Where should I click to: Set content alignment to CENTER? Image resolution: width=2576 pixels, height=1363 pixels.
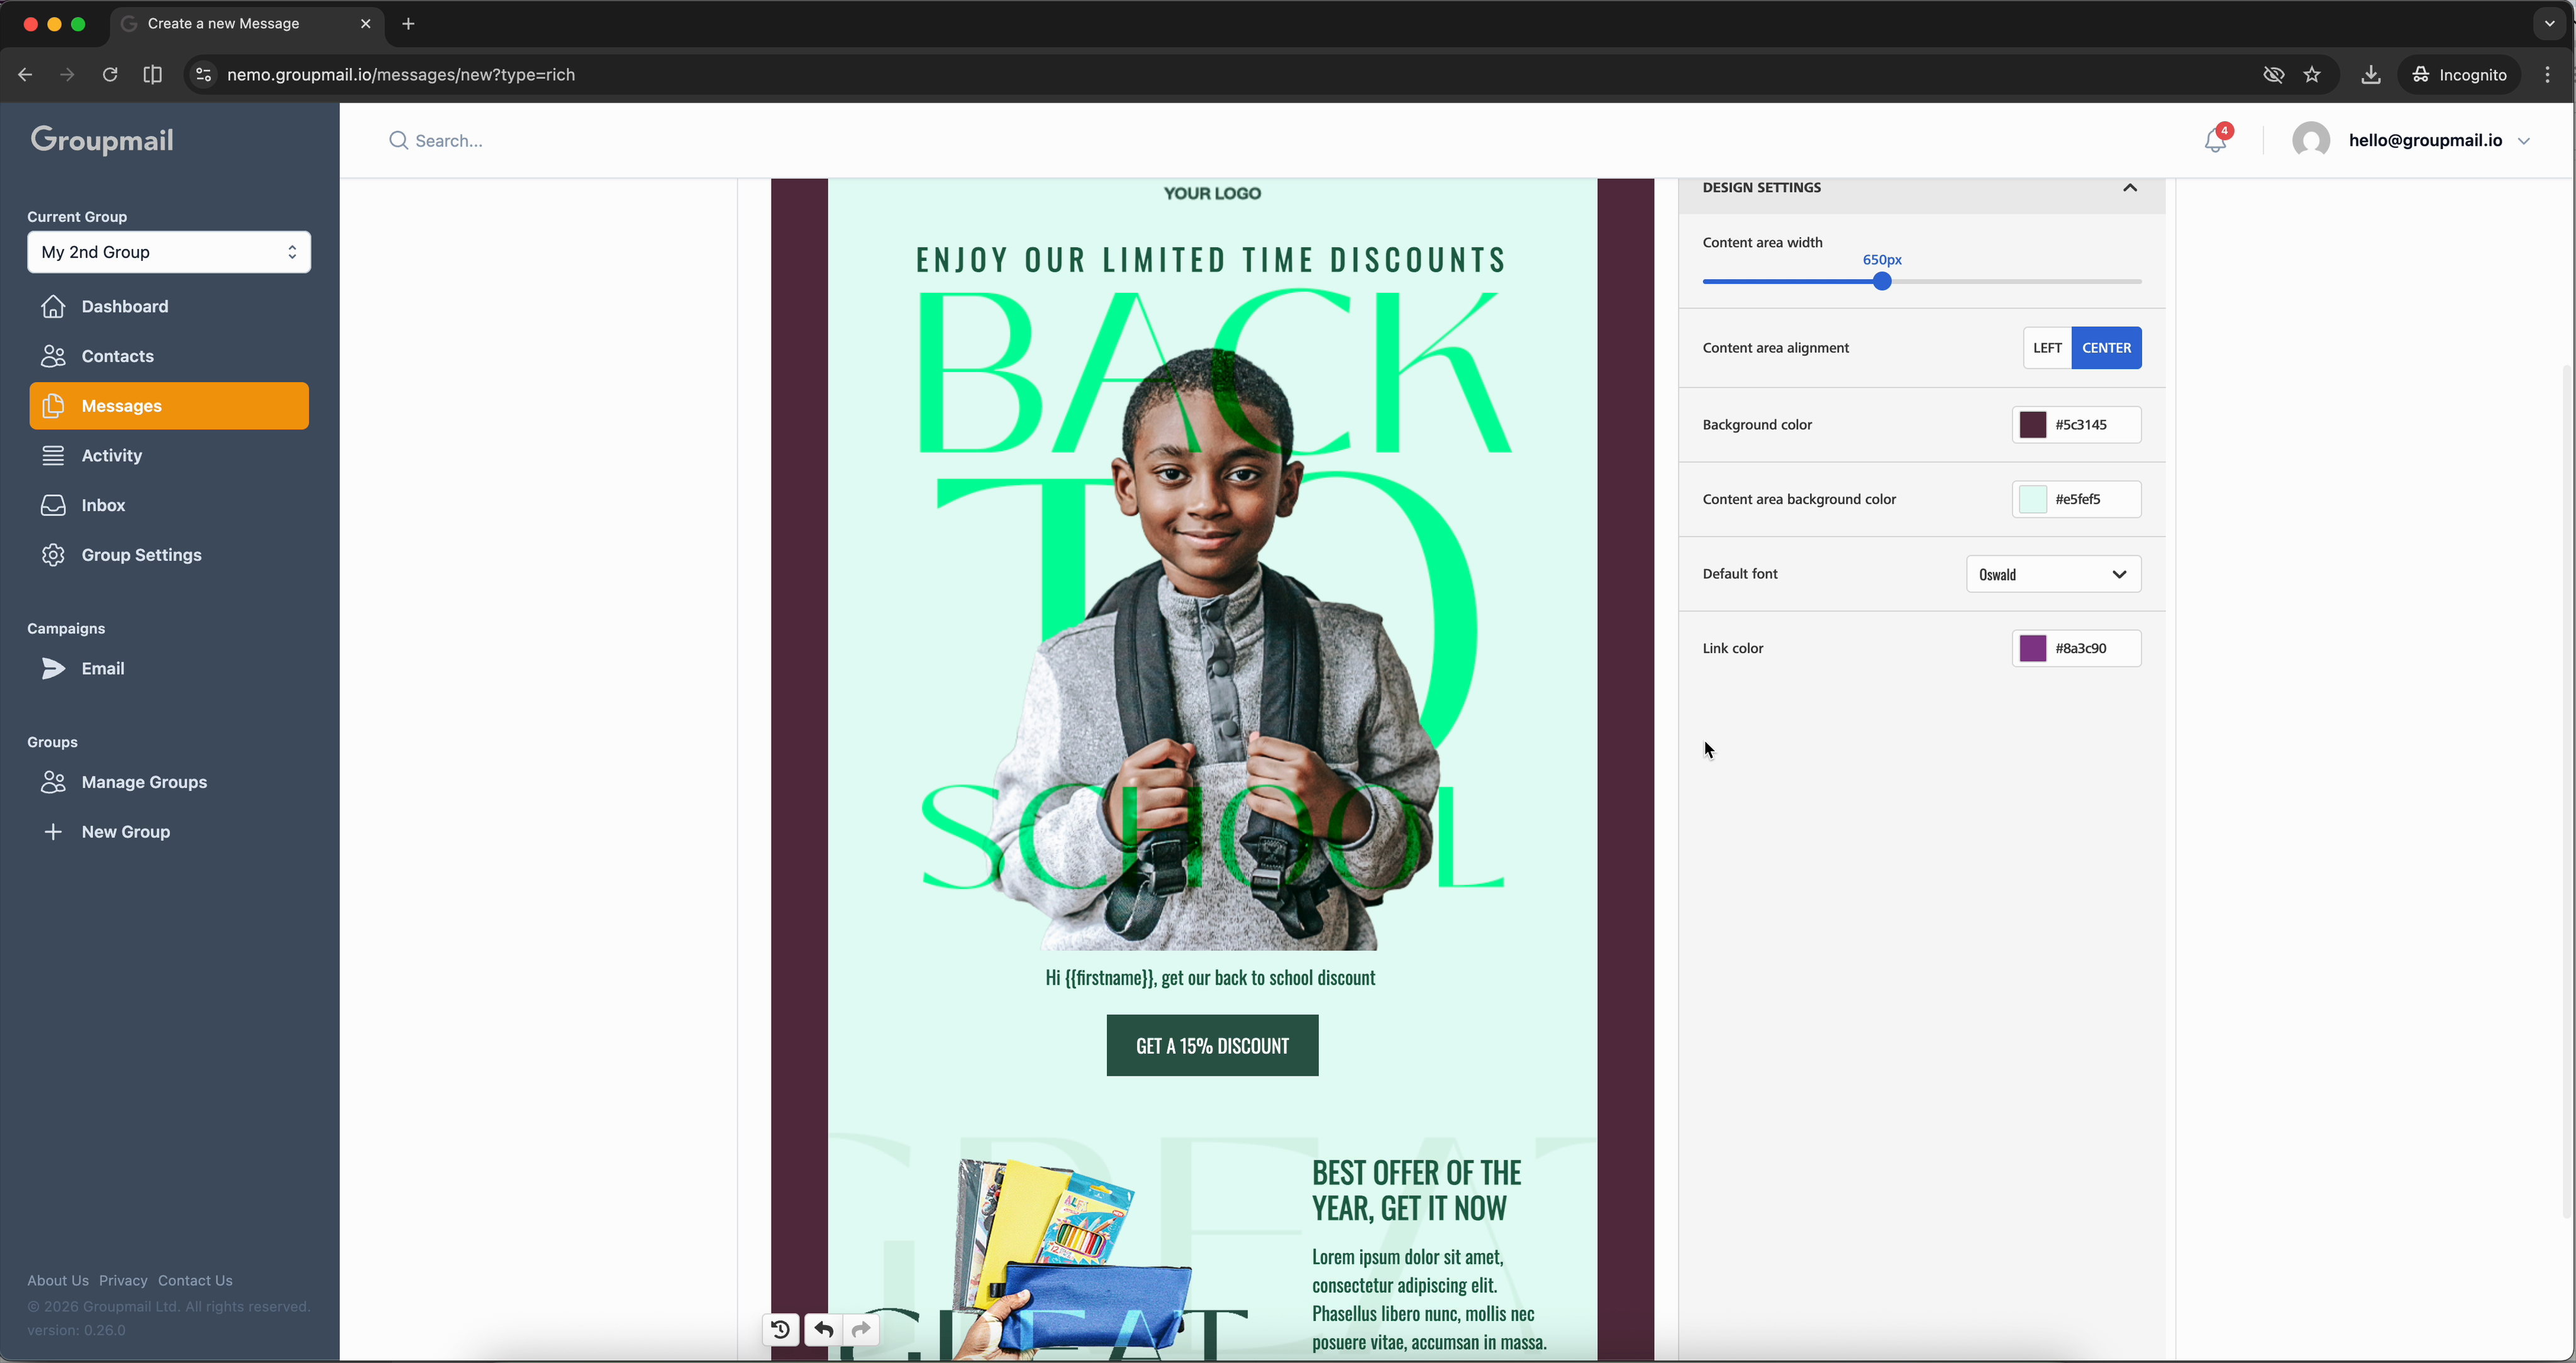2106,348
